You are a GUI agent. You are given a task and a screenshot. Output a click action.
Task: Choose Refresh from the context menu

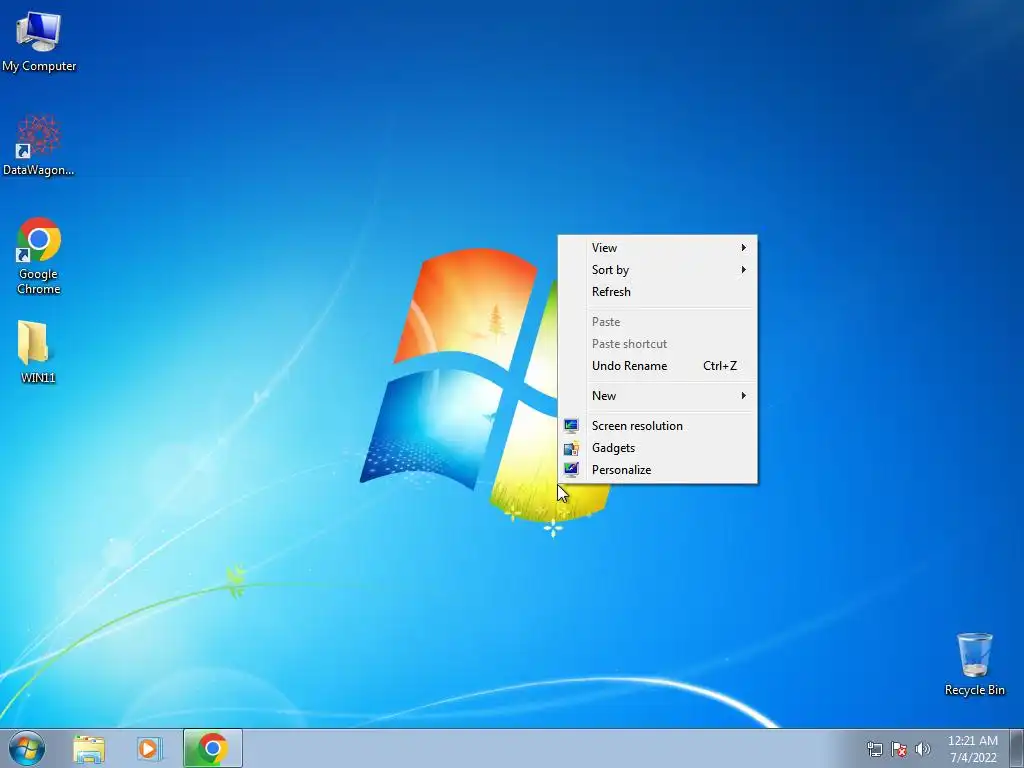658,292
